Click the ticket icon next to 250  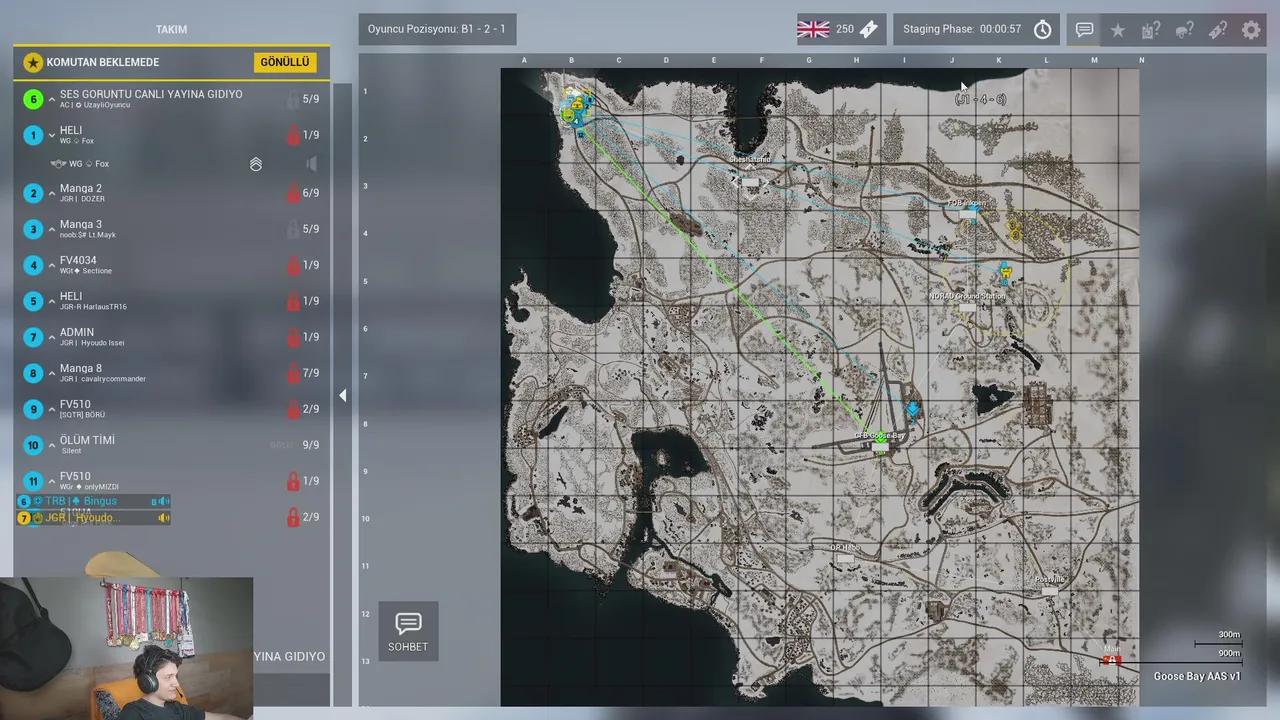[x=868, y=29]
